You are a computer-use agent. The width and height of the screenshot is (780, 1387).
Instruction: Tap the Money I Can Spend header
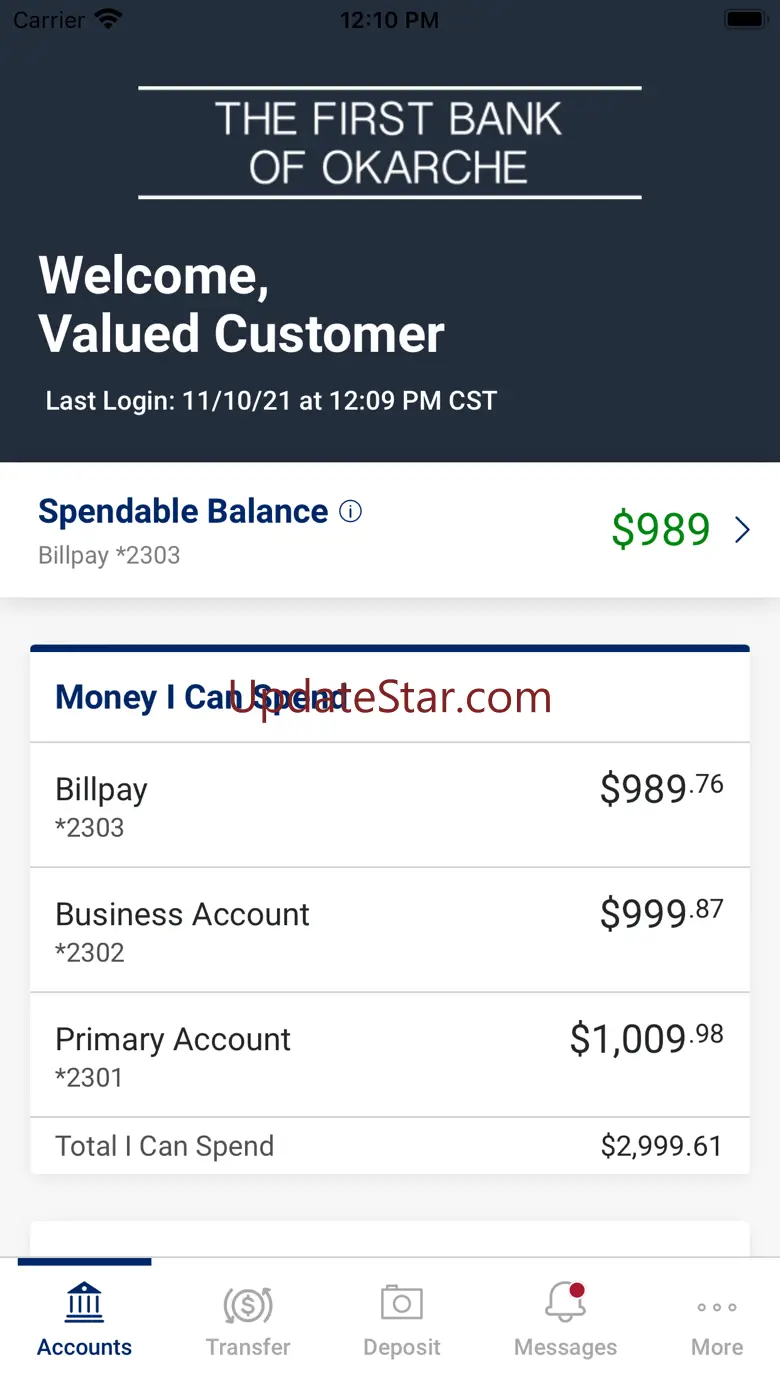click(200, 697)
